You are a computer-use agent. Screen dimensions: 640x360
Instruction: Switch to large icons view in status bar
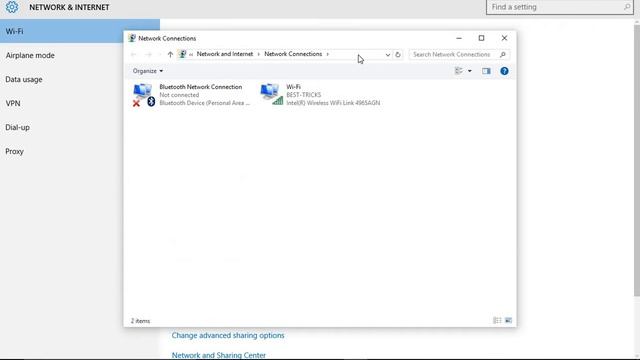(508, 320)
